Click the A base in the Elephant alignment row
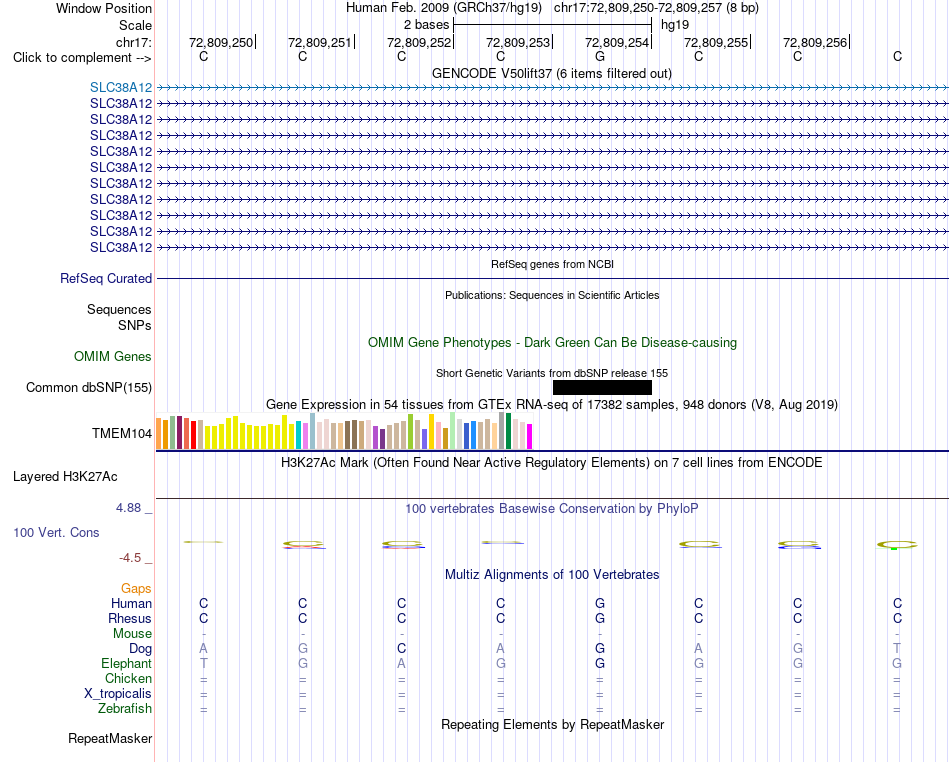950x762 pixels. click(402, 664)
